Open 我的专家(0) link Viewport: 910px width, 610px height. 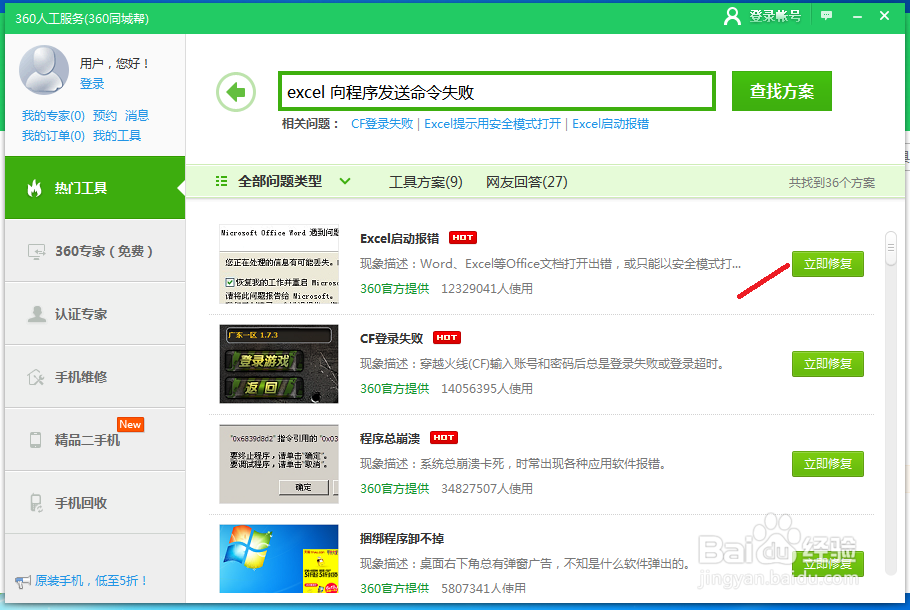pos(53,115)
